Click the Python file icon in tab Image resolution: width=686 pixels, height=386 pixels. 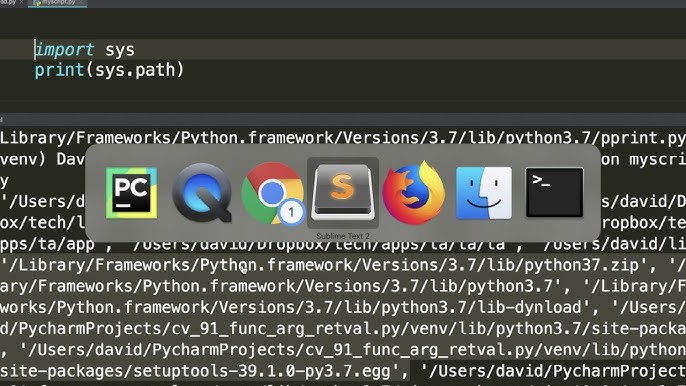[x=38, y=3]
